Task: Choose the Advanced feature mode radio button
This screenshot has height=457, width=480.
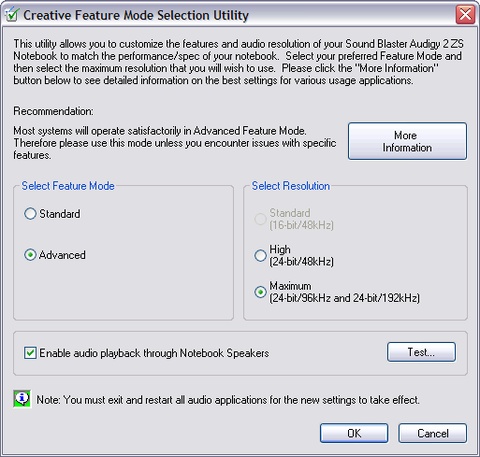Action: pos(30,255)
